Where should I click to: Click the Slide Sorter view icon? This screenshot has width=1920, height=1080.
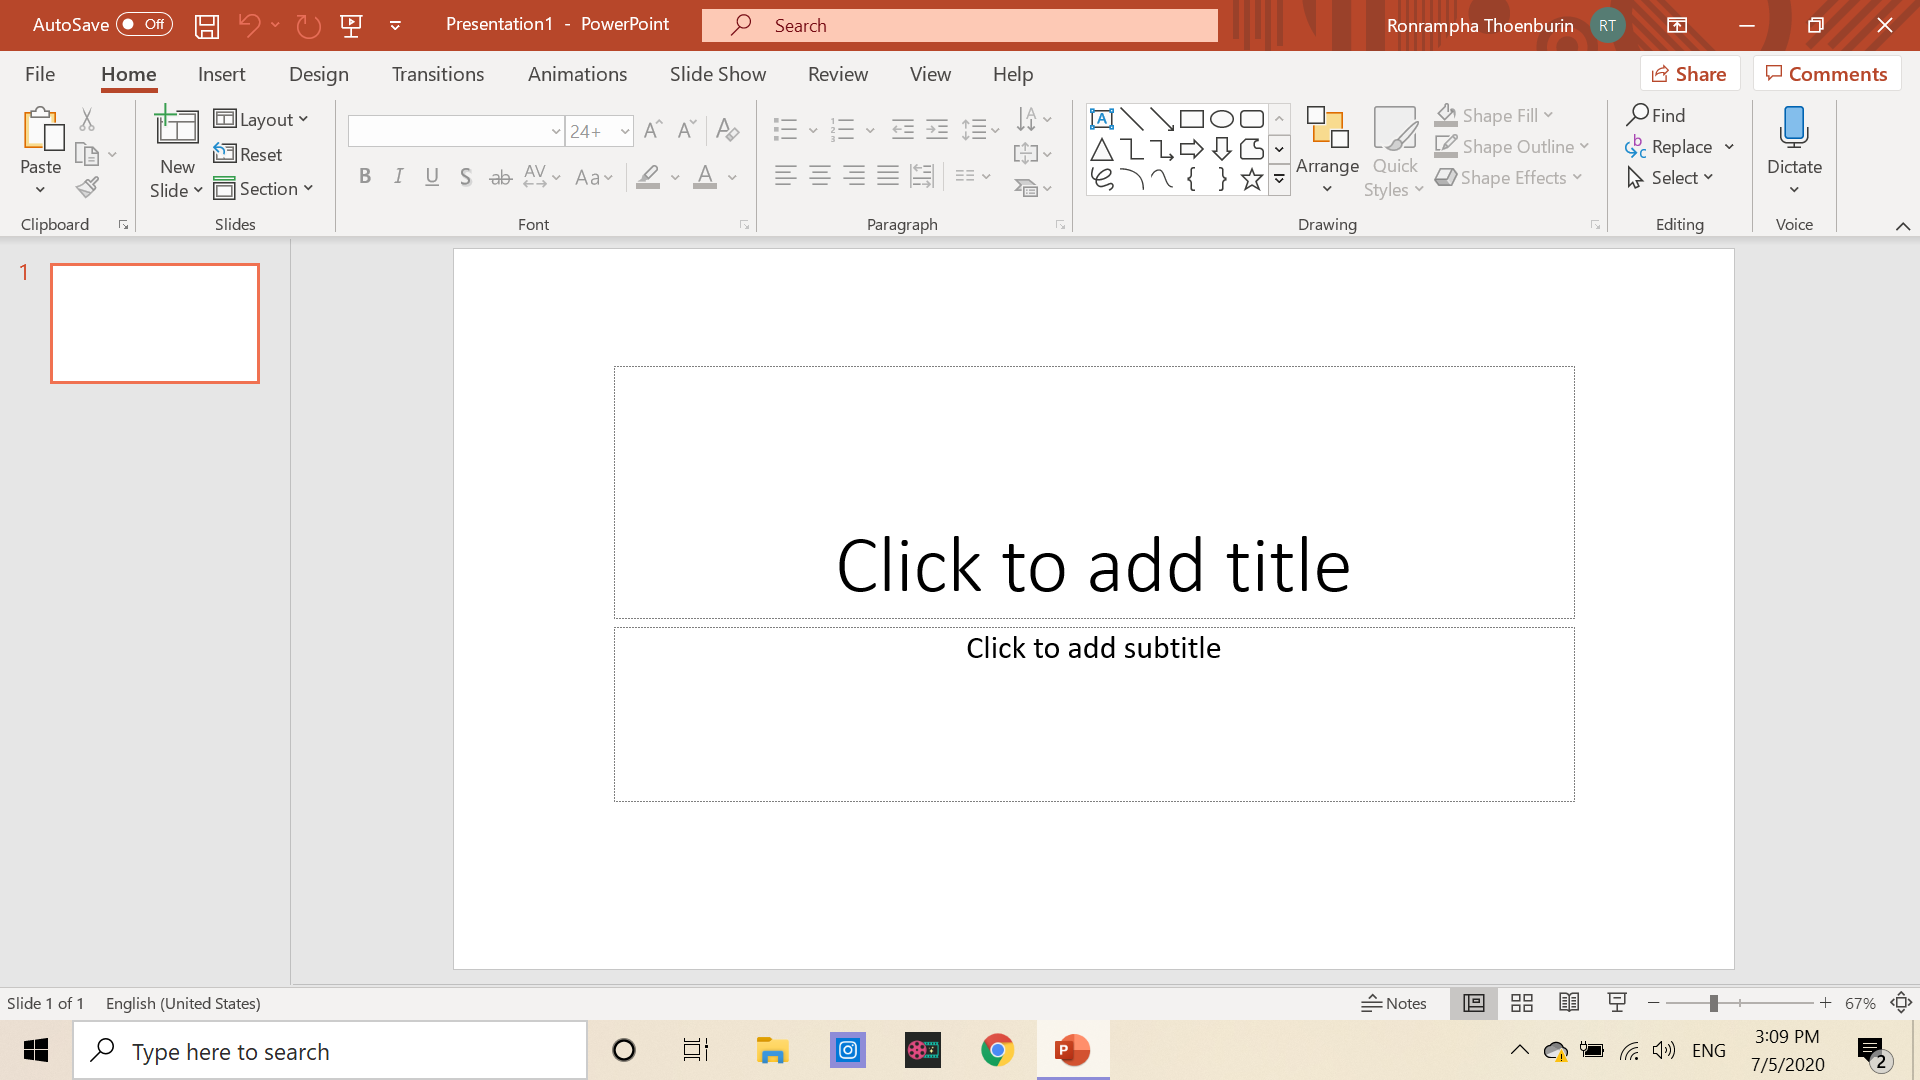pyautogui.click(x=1521, y=1003)
